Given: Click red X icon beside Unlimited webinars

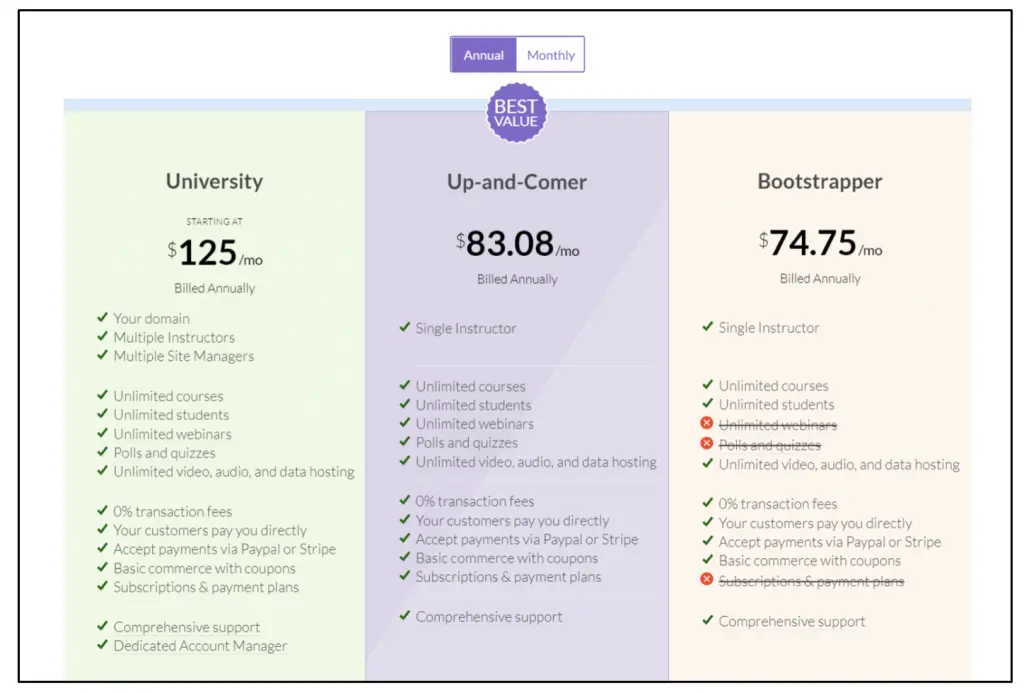Looking at the screenshot, I should [x=707, y=424].
